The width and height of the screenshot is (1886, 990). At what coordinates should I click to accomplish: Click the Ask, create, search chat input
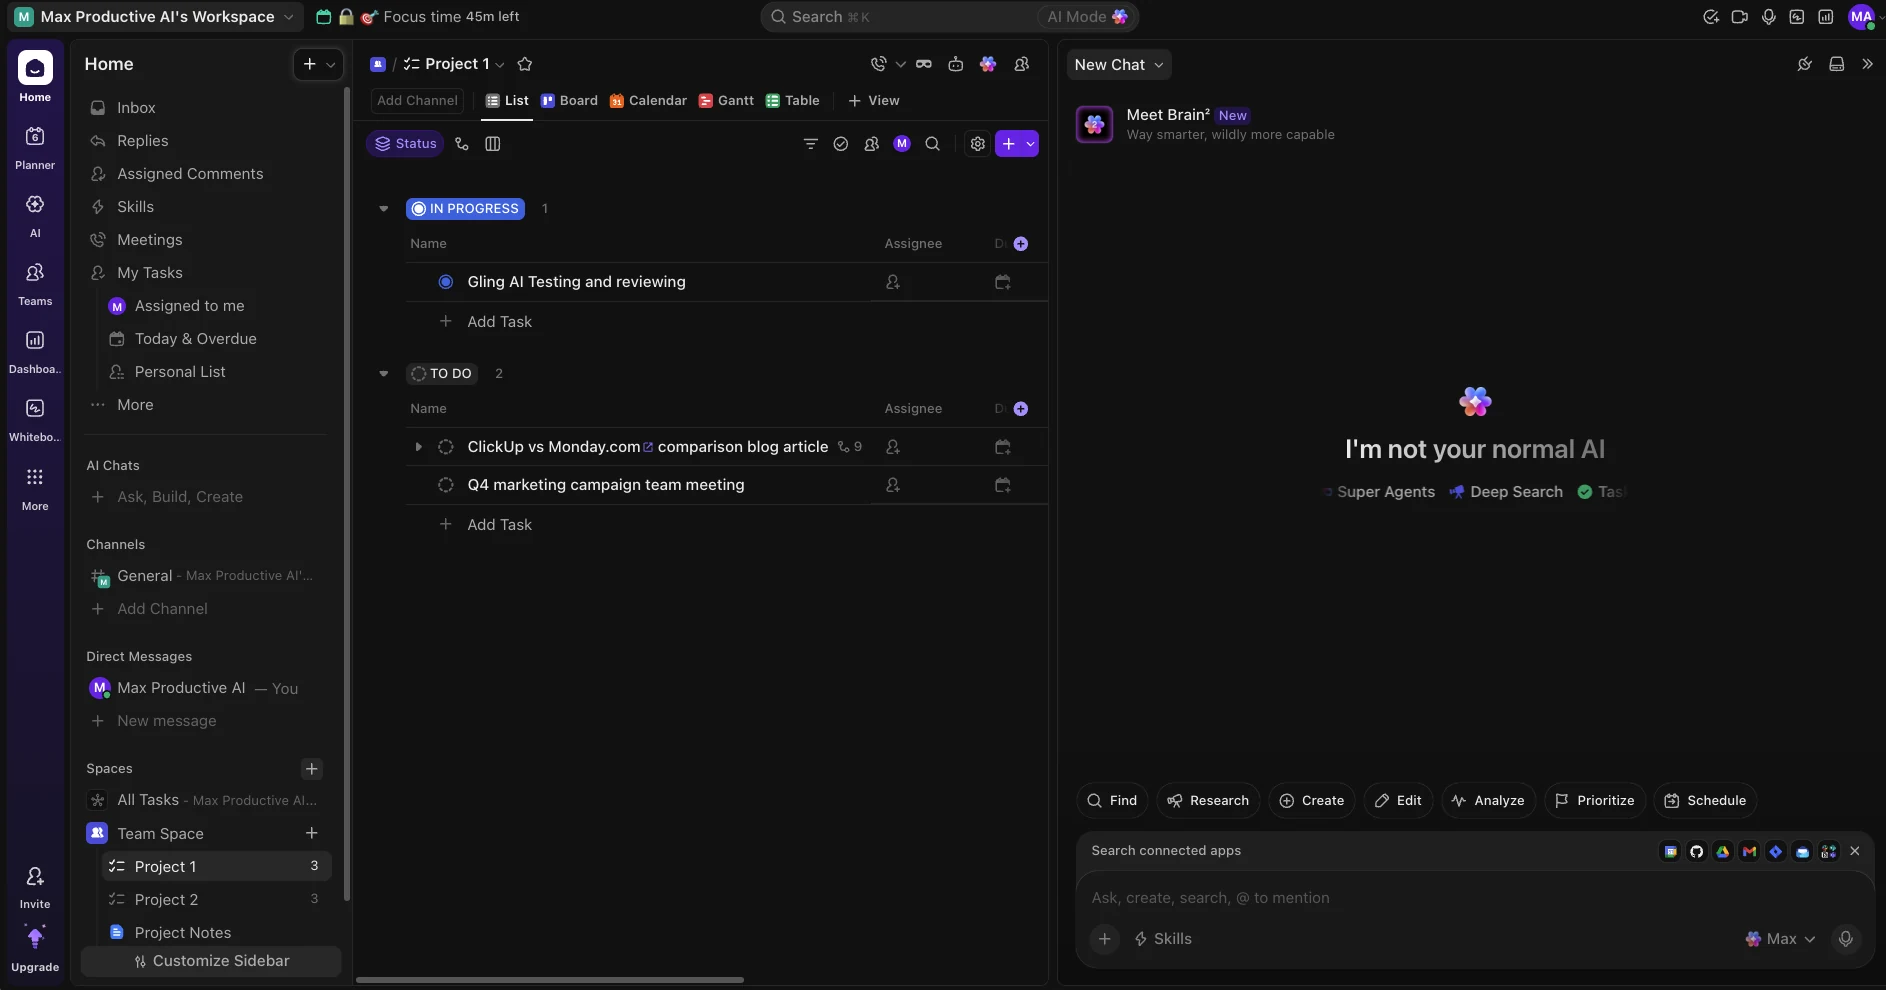(x=1475, y=898)
